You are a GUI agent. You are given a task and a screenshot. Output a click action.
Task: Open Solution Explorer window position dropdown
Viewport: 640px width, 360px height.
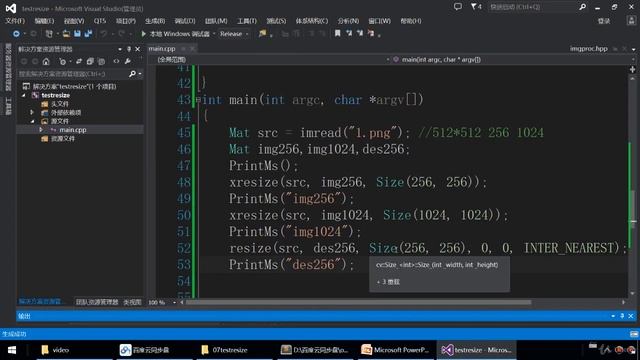pos(120,49)
